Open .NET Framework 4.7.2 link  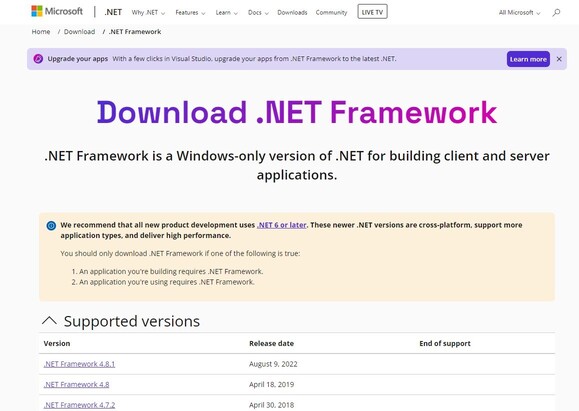(x=79, y=405)
